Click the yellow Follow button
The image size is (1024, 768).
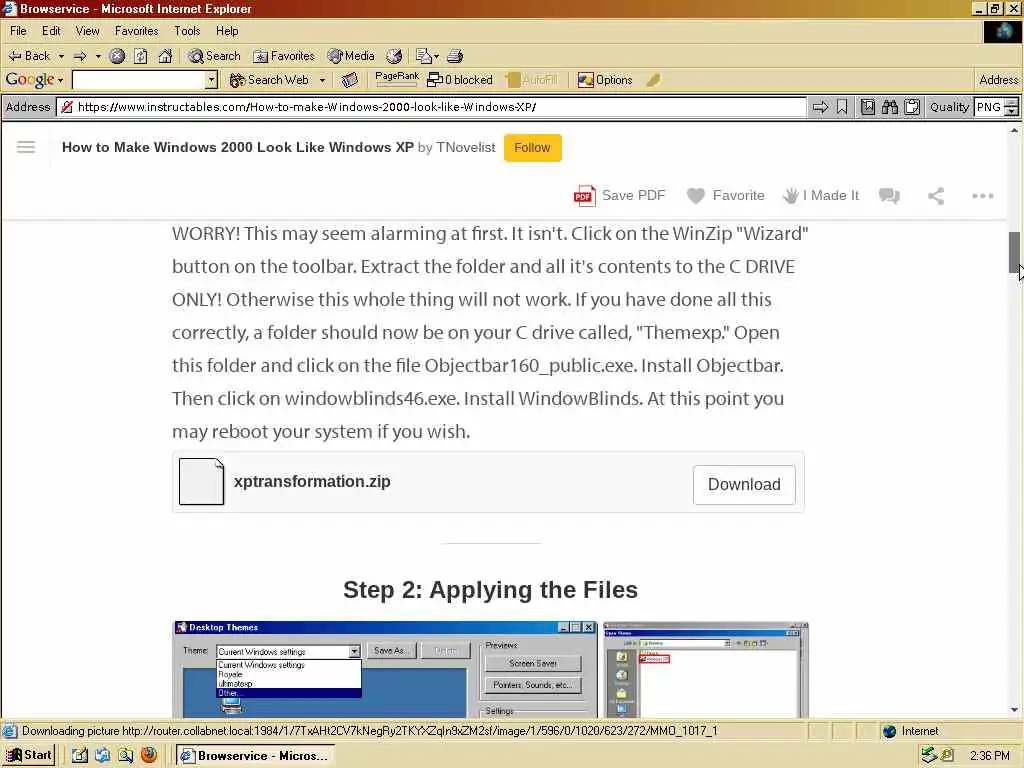tap(532, 148)
